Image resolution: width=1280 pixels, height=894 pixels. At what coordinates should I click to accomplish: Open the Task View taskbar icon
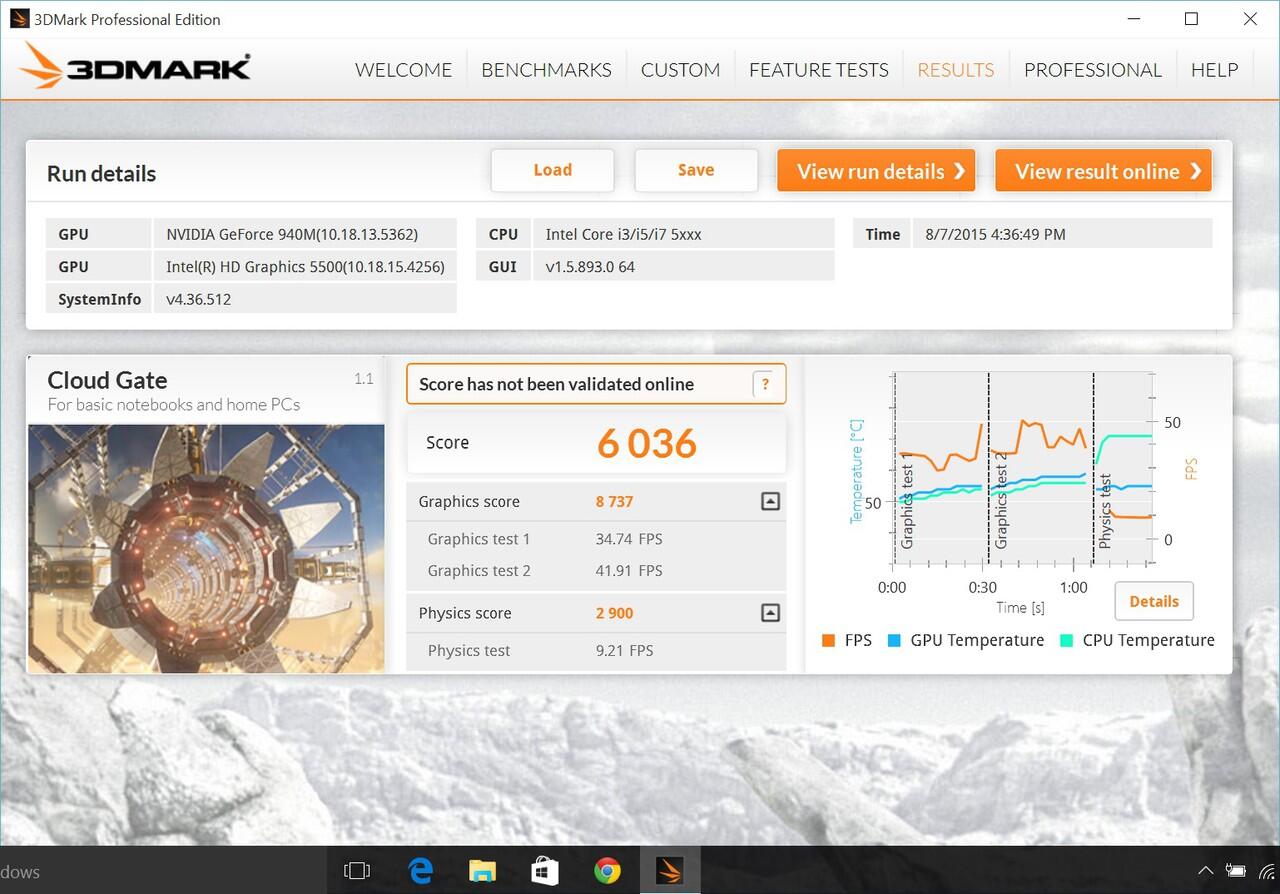click(357, 871)
